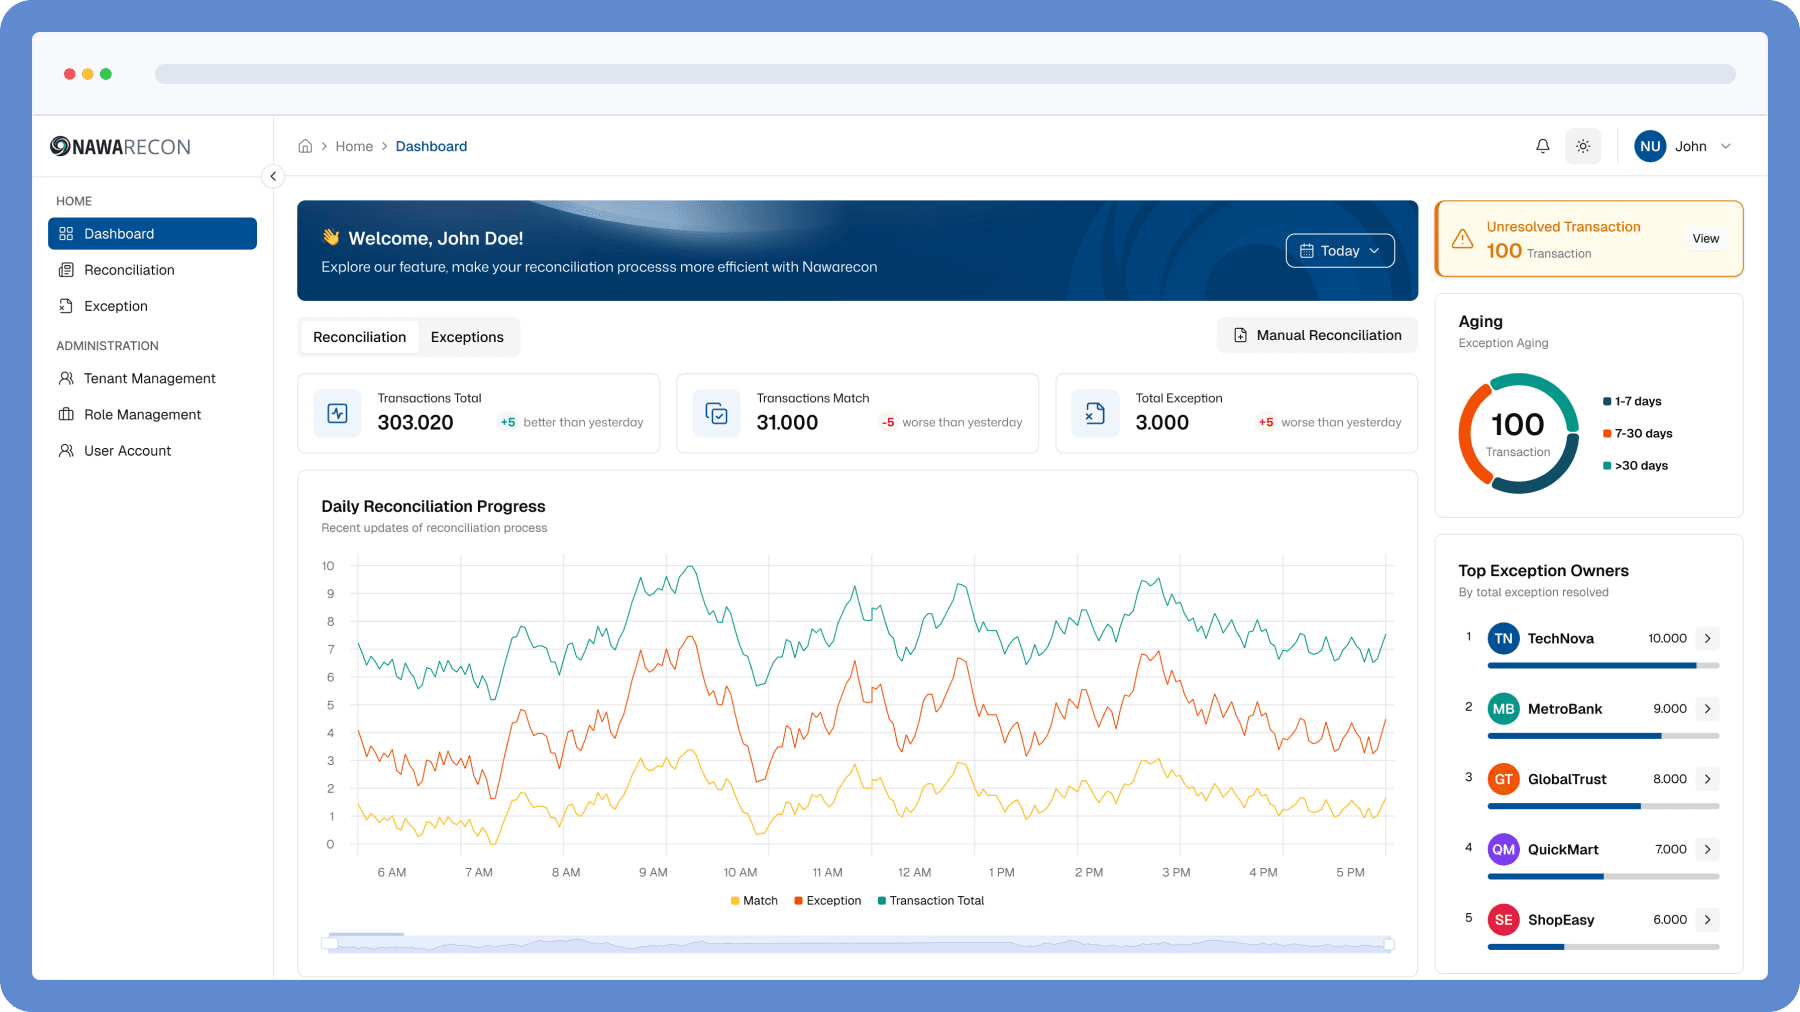Image resolution: width=1800 pixels, height=1012 pixels.
Task: Toggle light/dark theme sun icon
Action: tap(1583, 146)
